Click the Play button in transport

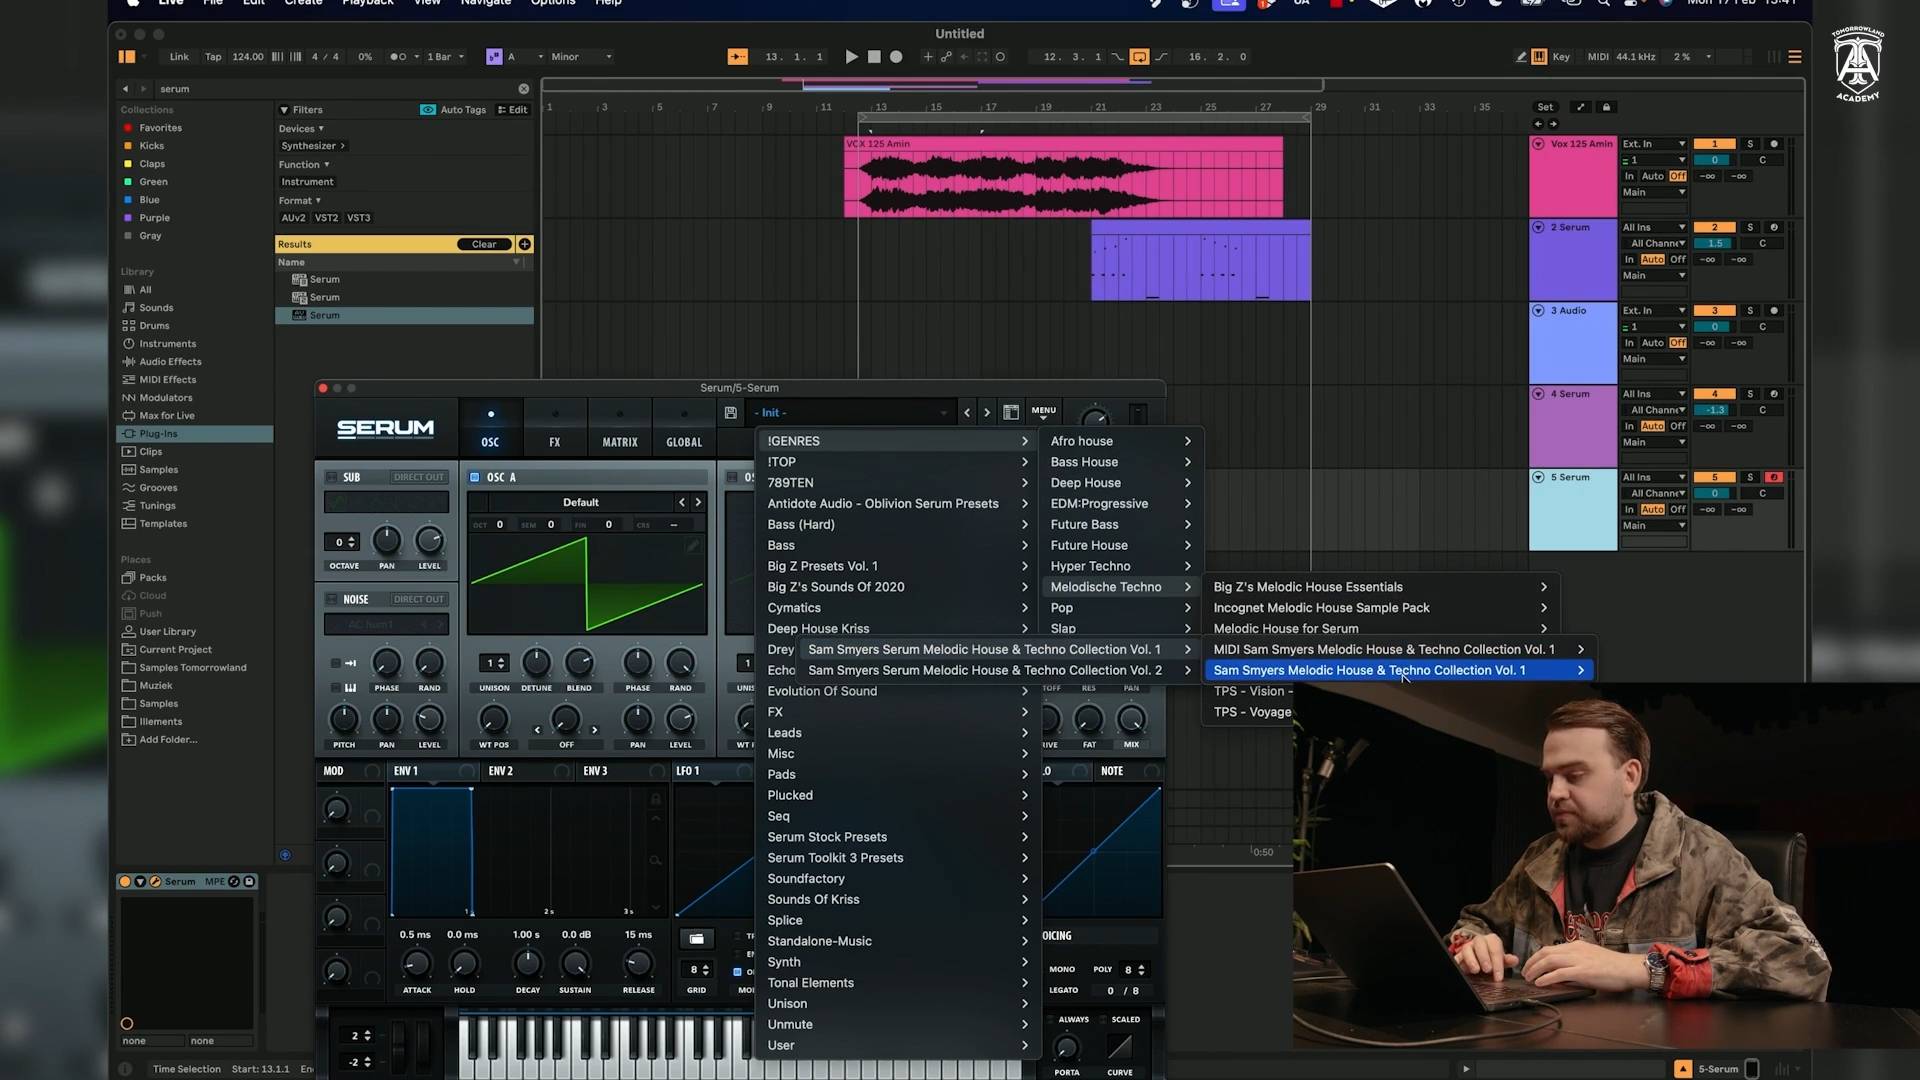[851, 57]
